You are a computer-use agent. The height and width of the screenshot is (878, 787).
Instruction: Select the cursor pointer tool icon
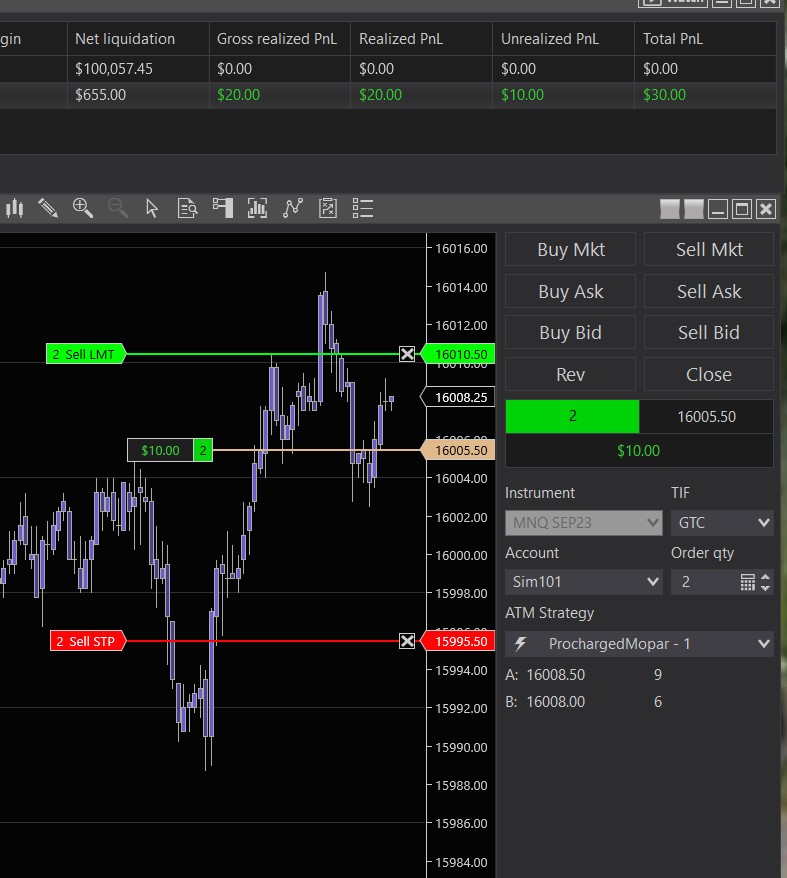click(x=152, y=208)
